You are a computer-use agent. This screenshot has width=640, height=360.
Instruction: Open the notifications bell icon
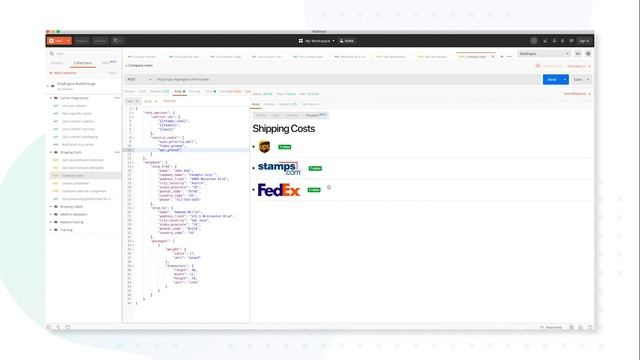click(x=562, y=41)
